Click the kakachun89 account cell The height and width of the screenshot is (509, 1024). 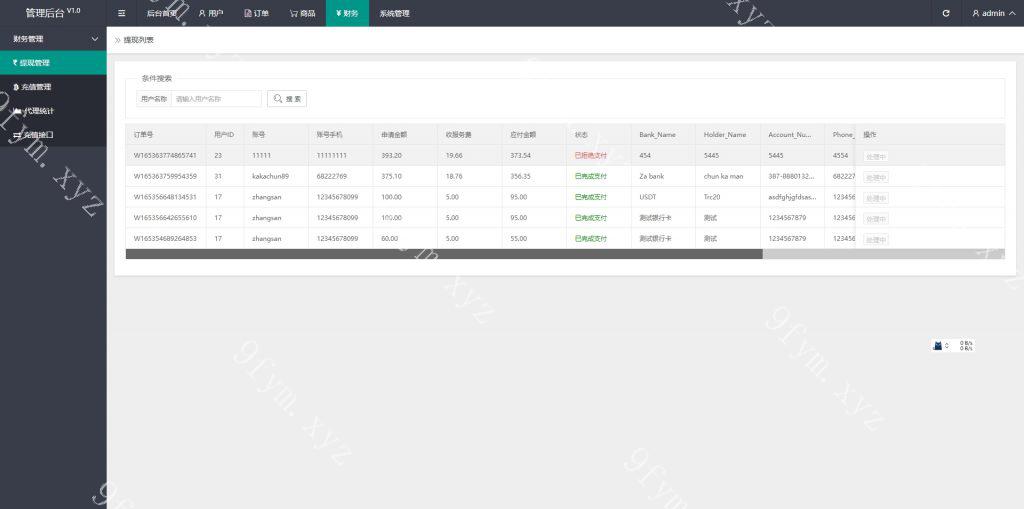[270, 176]
